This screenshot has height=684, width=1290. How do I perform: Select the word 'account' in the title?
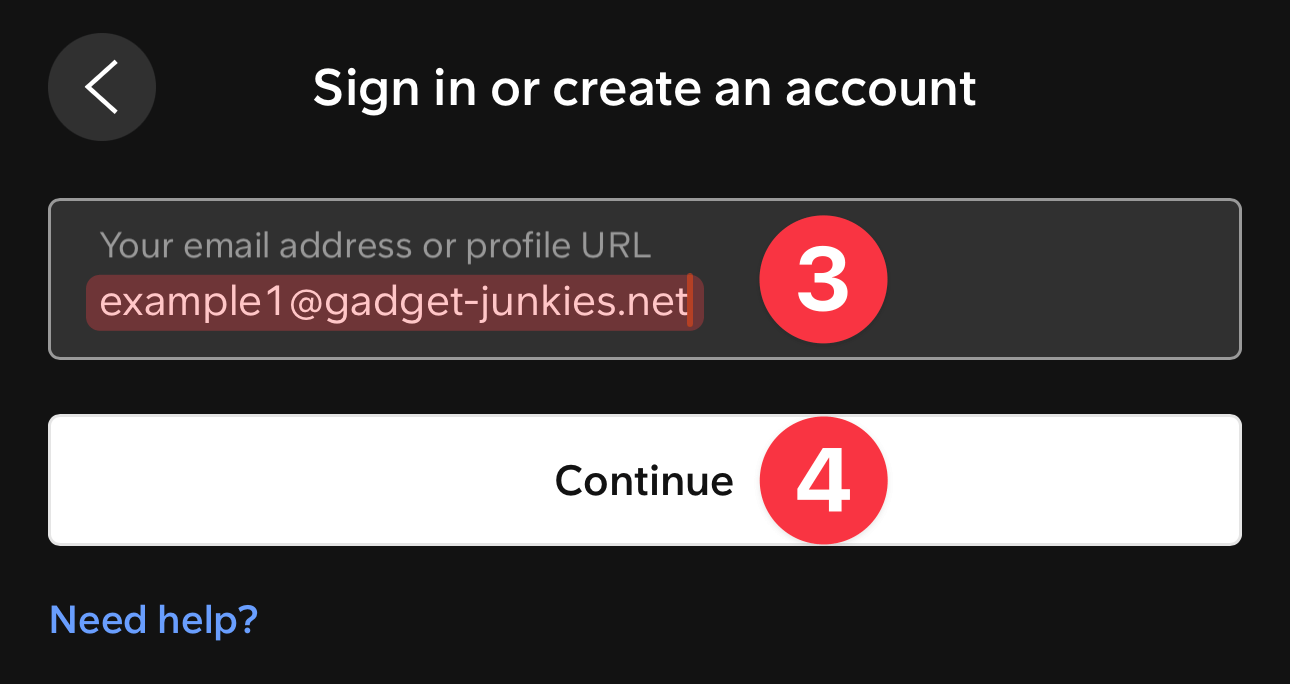pyautogui.click(x=880, y=88)
